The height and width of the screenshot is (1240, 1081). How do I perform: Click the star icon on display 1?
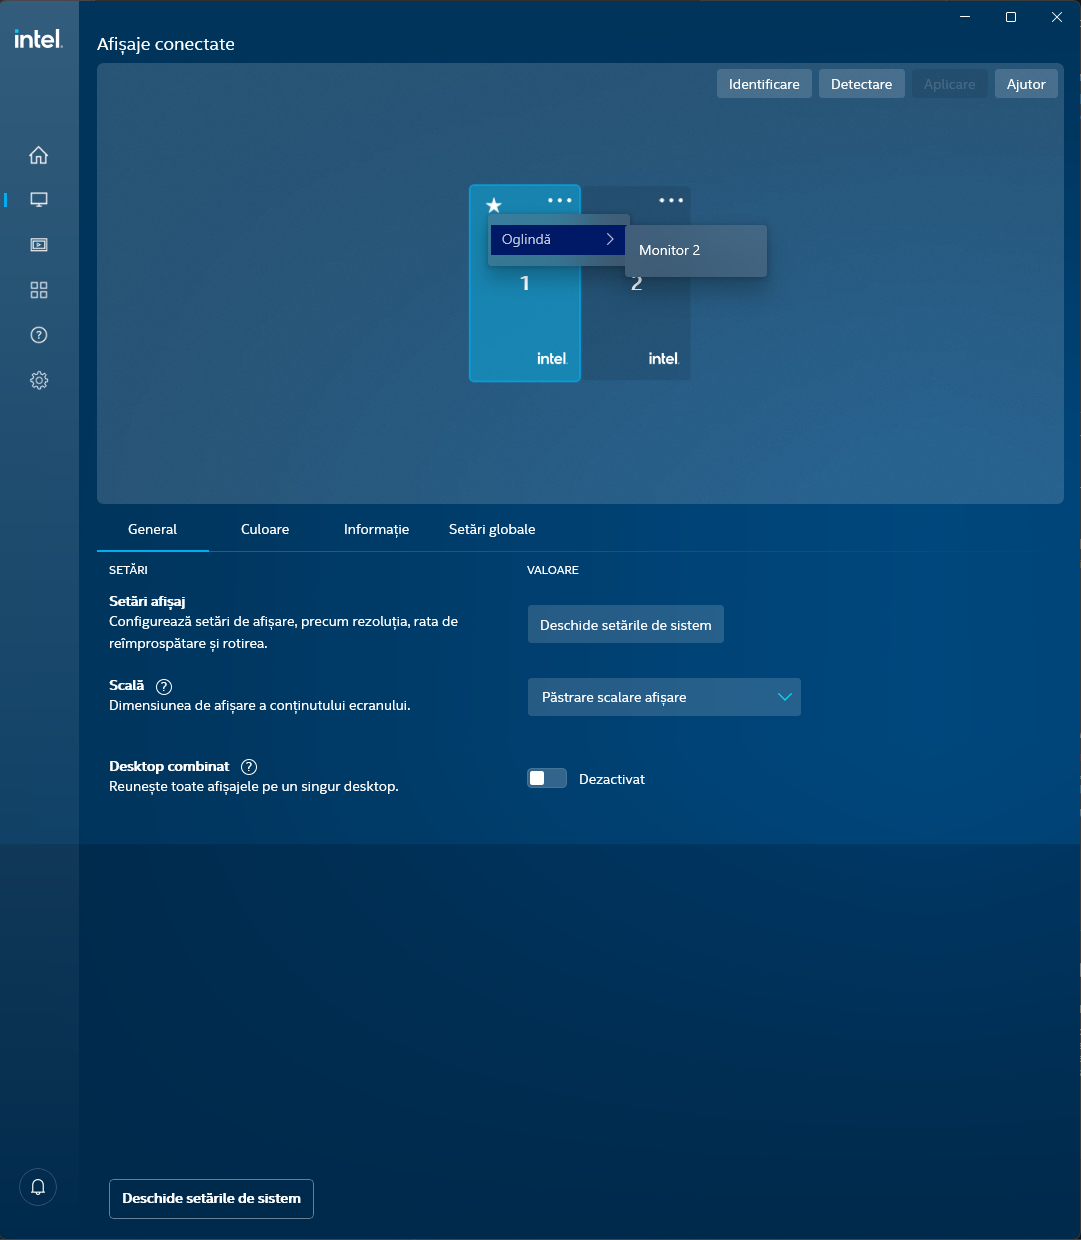point(493,205)
